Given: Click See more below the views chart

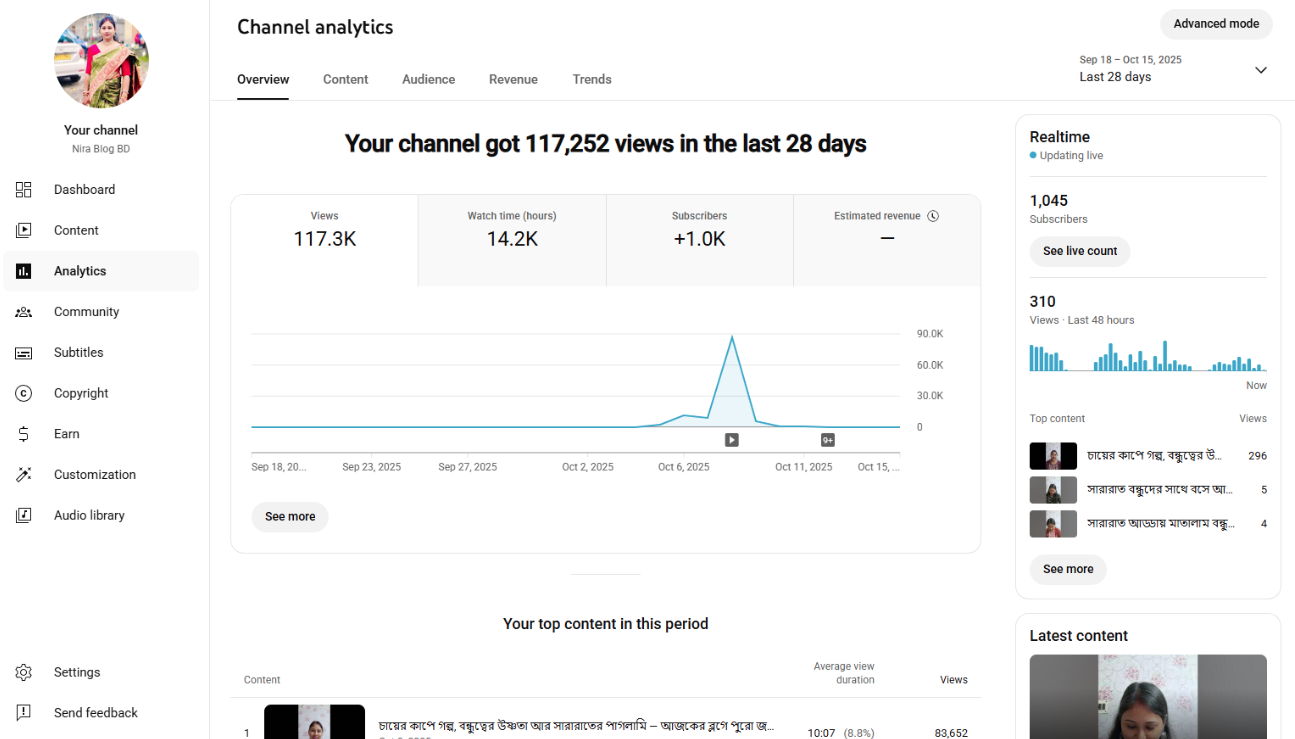Looking at the screenshot, I should [x=289, y=516].
